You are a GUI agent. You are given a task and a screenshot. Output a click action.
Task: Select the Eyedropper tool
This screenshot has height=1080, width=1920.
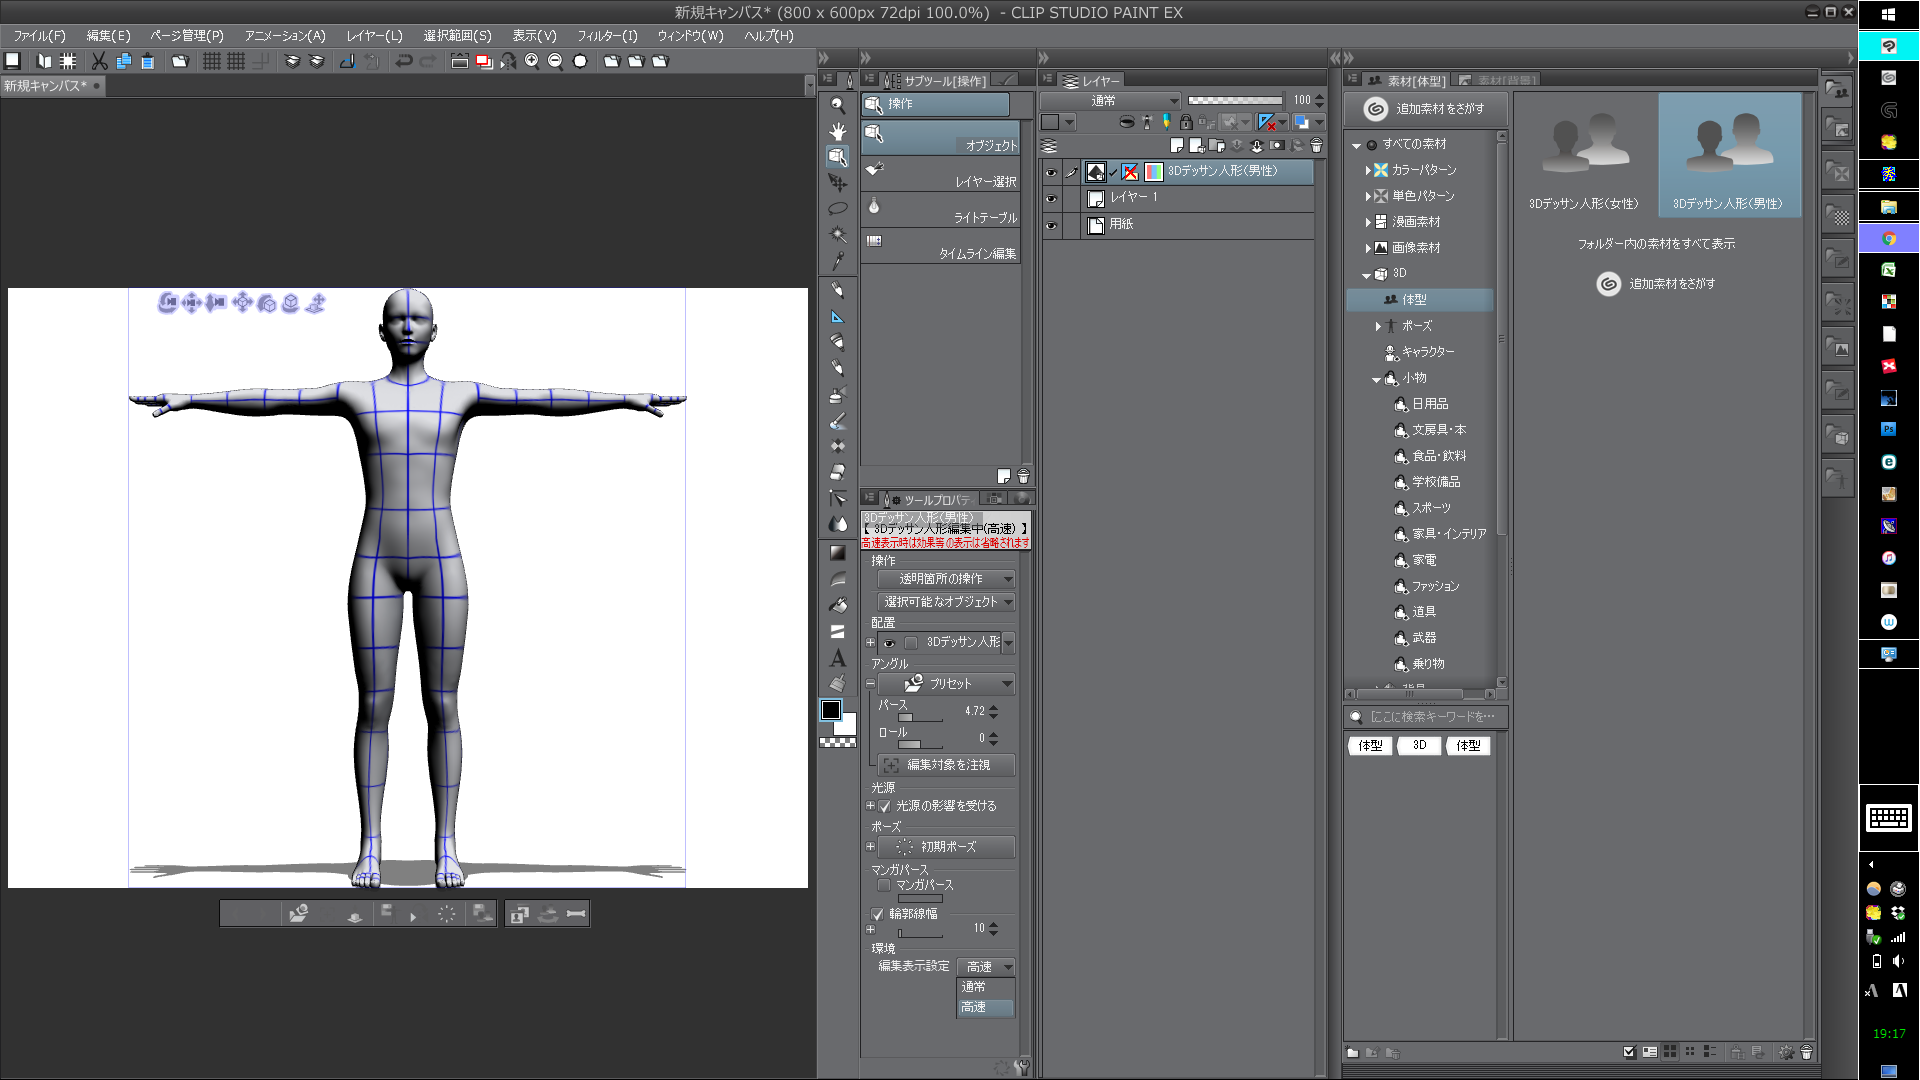(x=838, y=261)
